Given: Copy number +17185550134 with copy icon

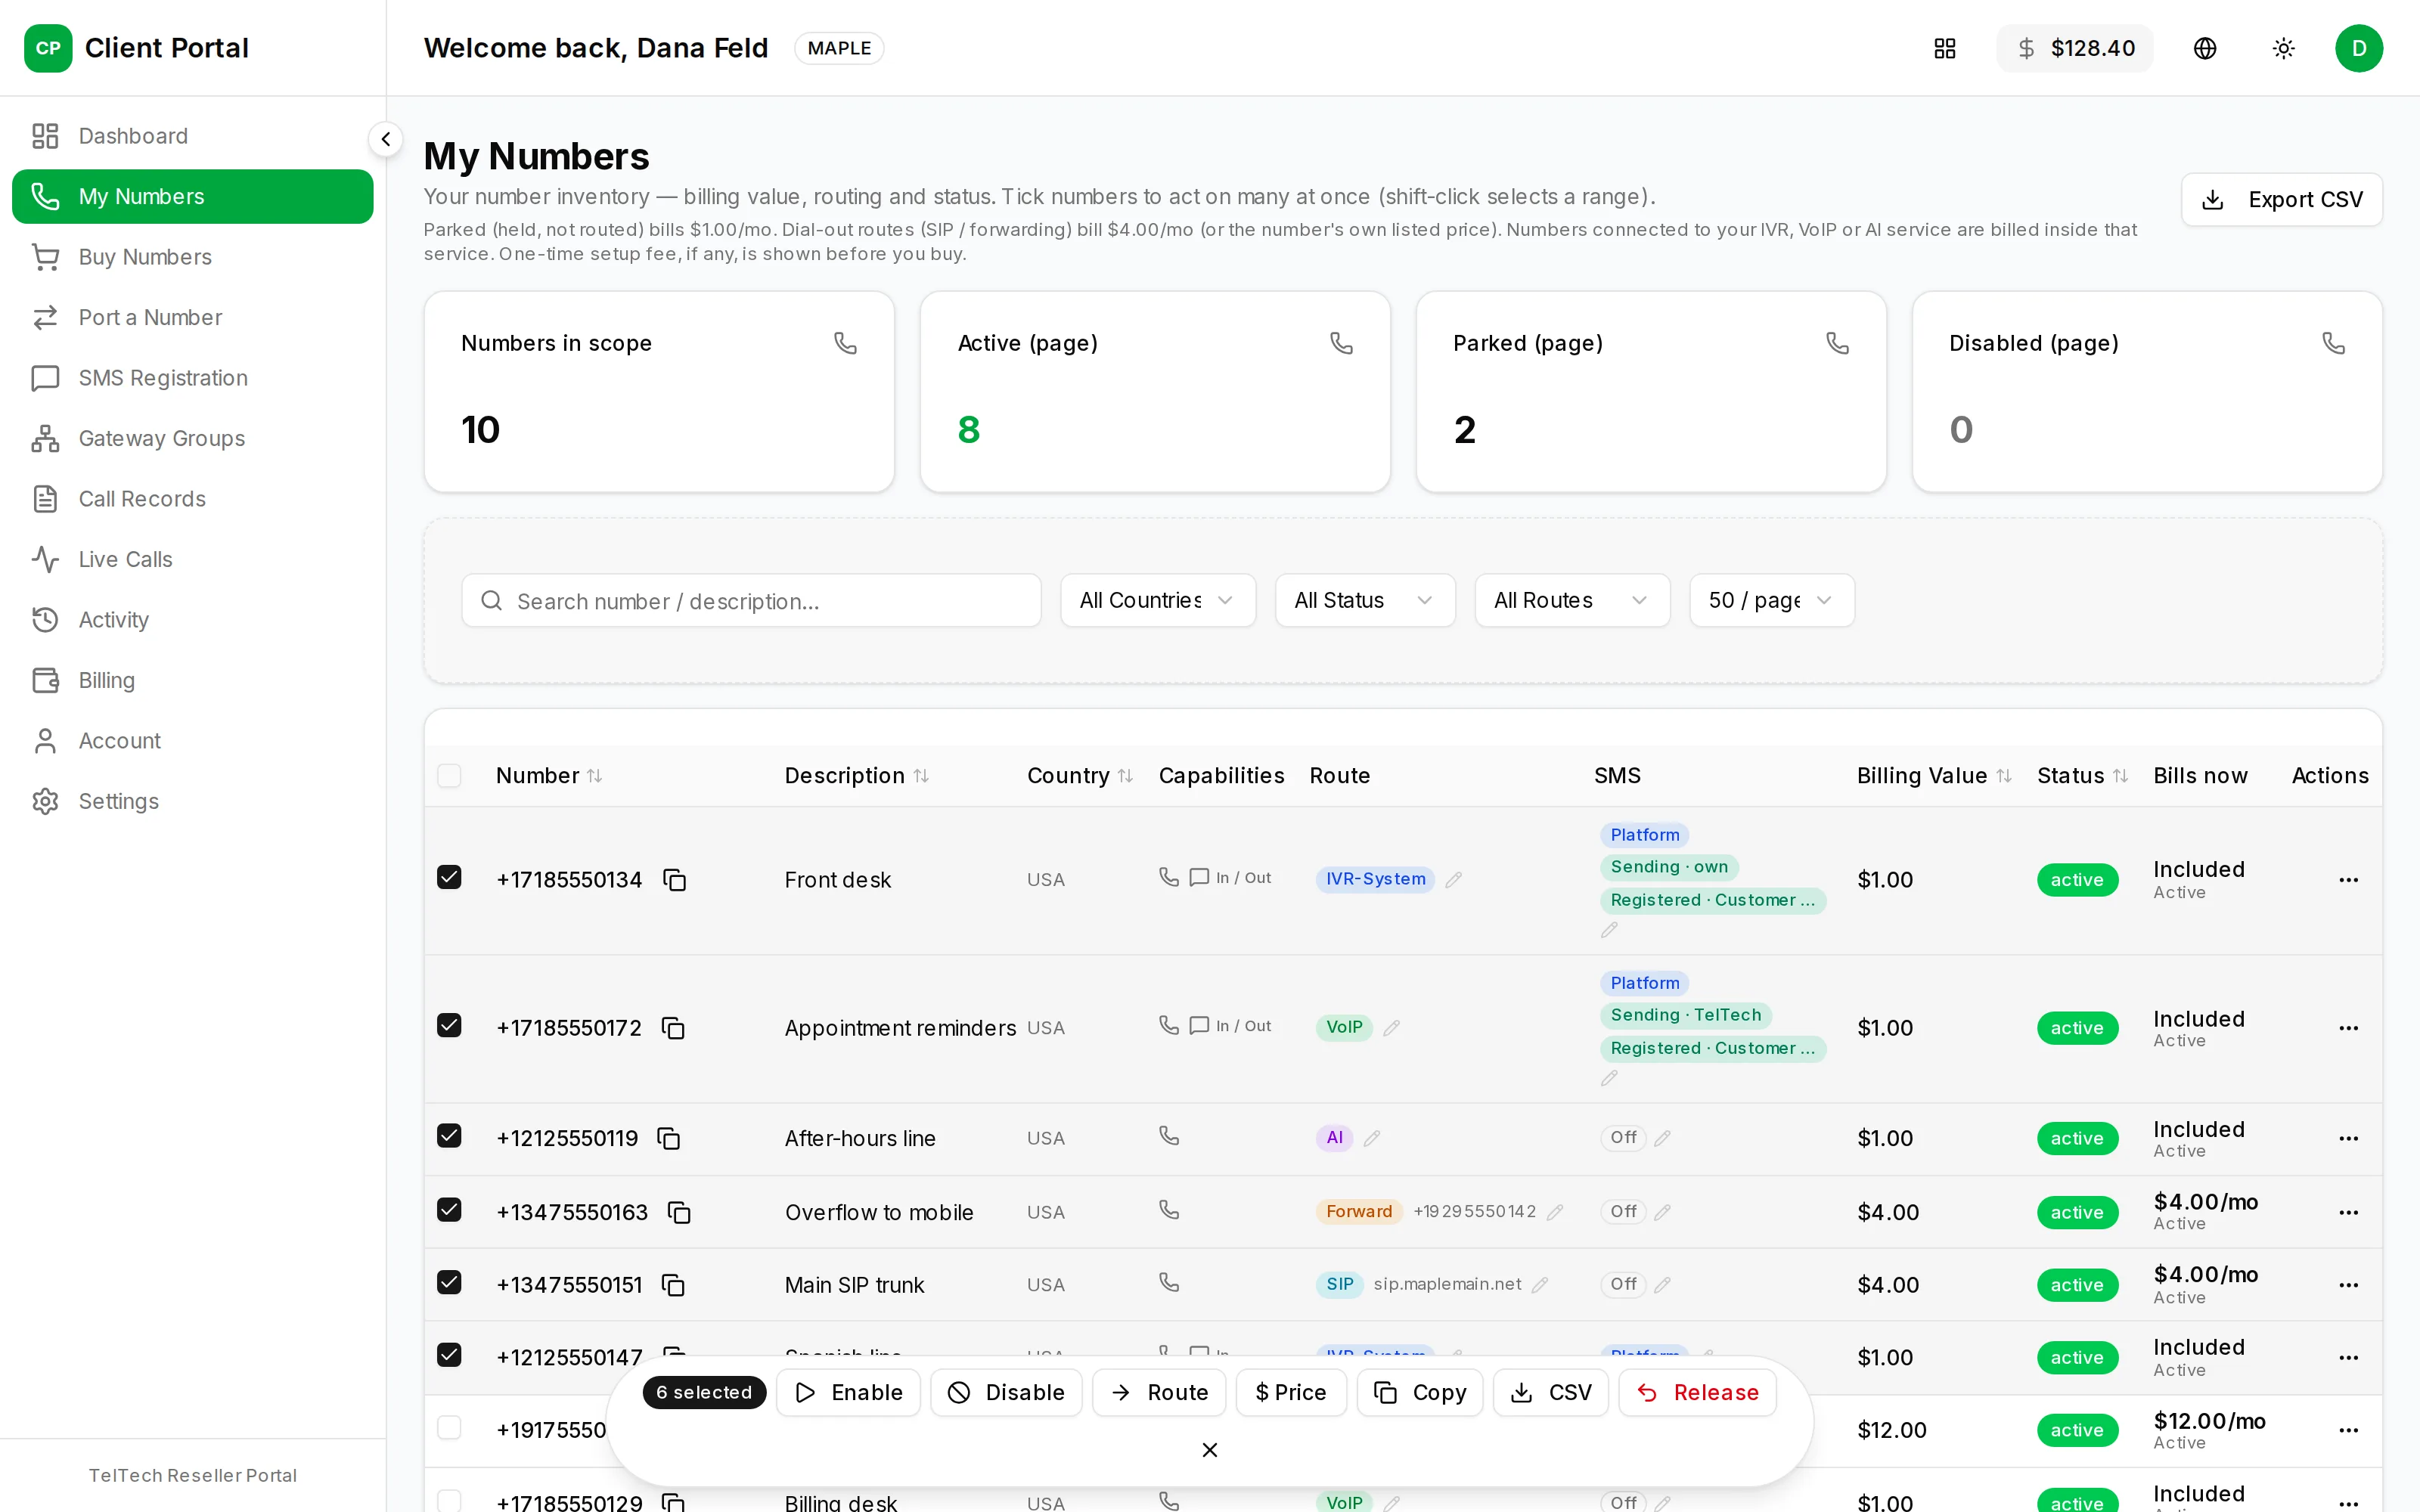Looking at the screenshot, I should pyautogui.click(x=675, y=880).
